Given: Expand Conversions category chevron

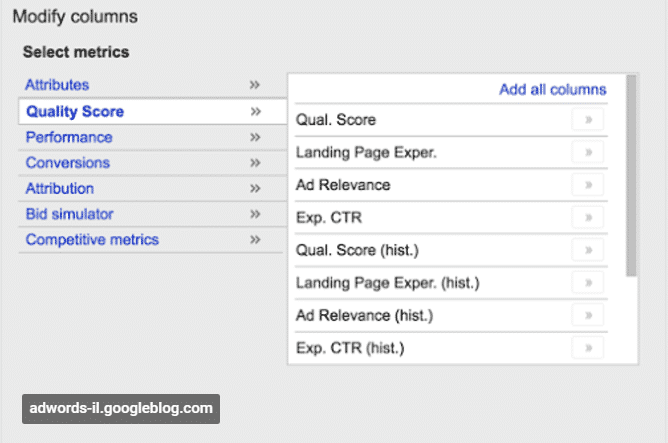Looking at the screenshot, I should pyautogui.click(x=255, y=163).
